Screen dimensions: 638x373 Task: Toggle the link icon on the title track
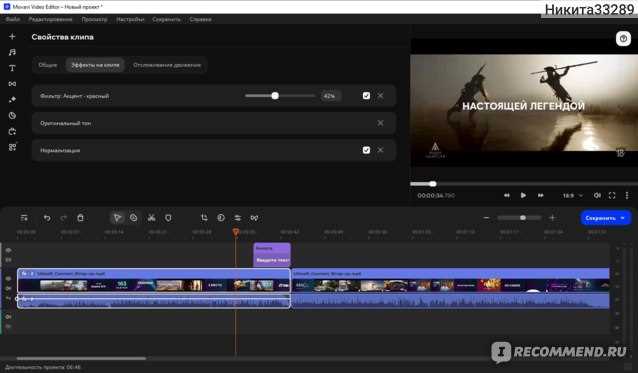[x=9, y=260]
